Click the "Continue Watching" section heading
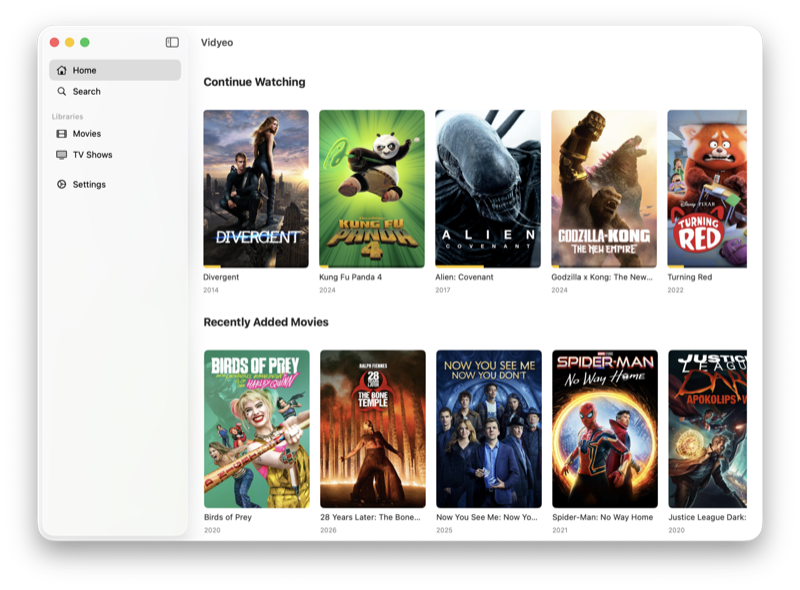 (255, 82)
